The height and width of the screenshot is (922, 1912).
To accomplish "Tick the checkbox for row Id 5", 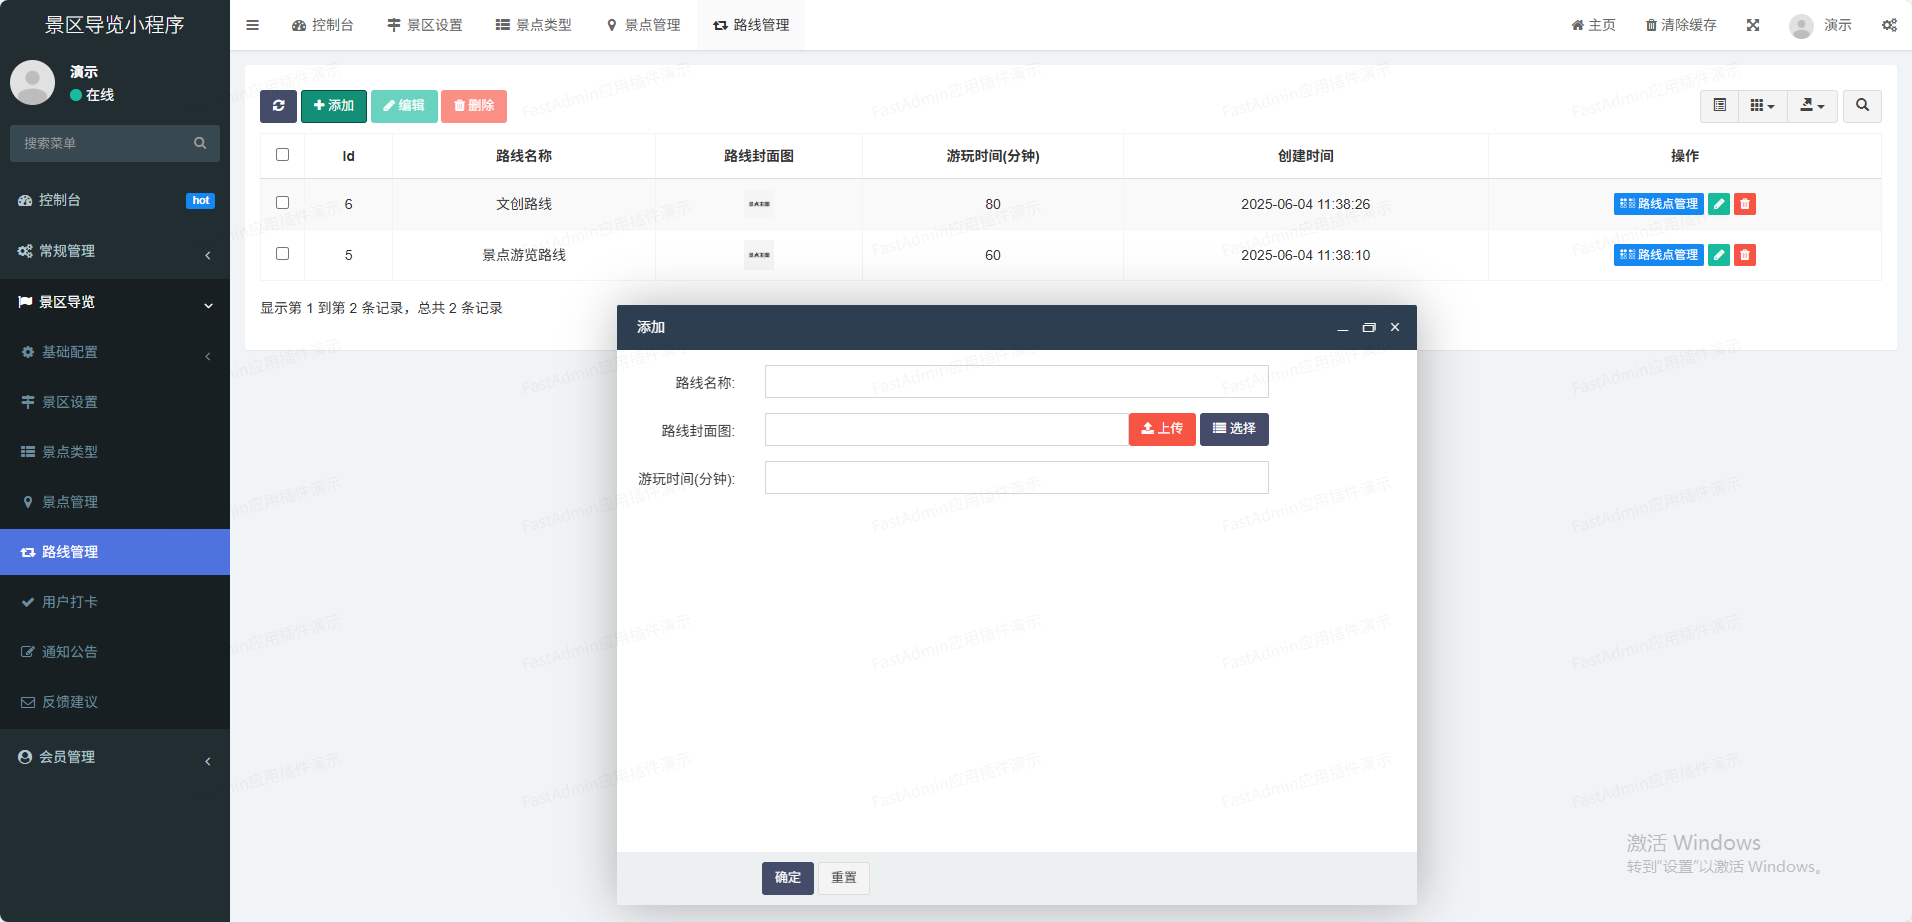I will click(282, 254).
